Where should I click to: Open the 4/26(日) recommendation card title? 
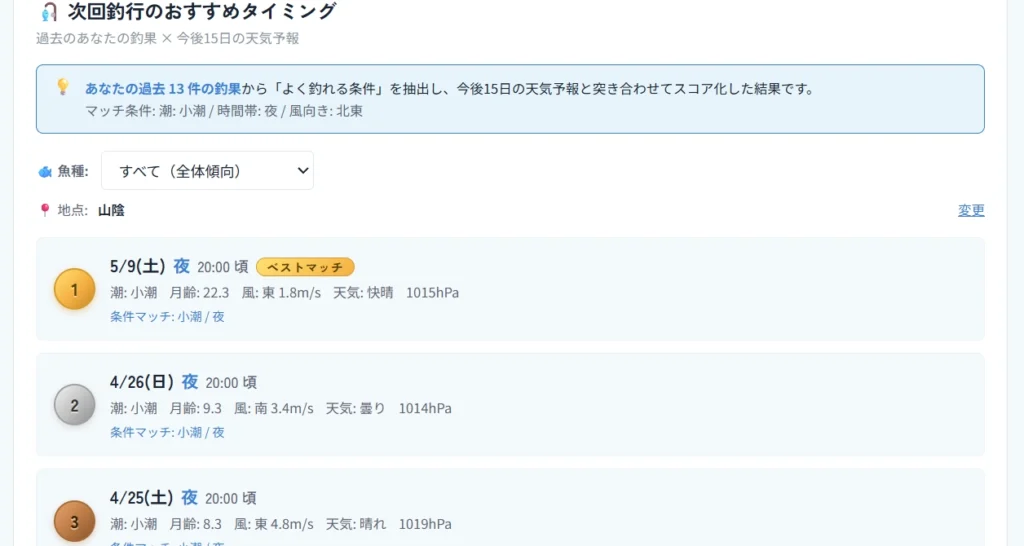141,382
